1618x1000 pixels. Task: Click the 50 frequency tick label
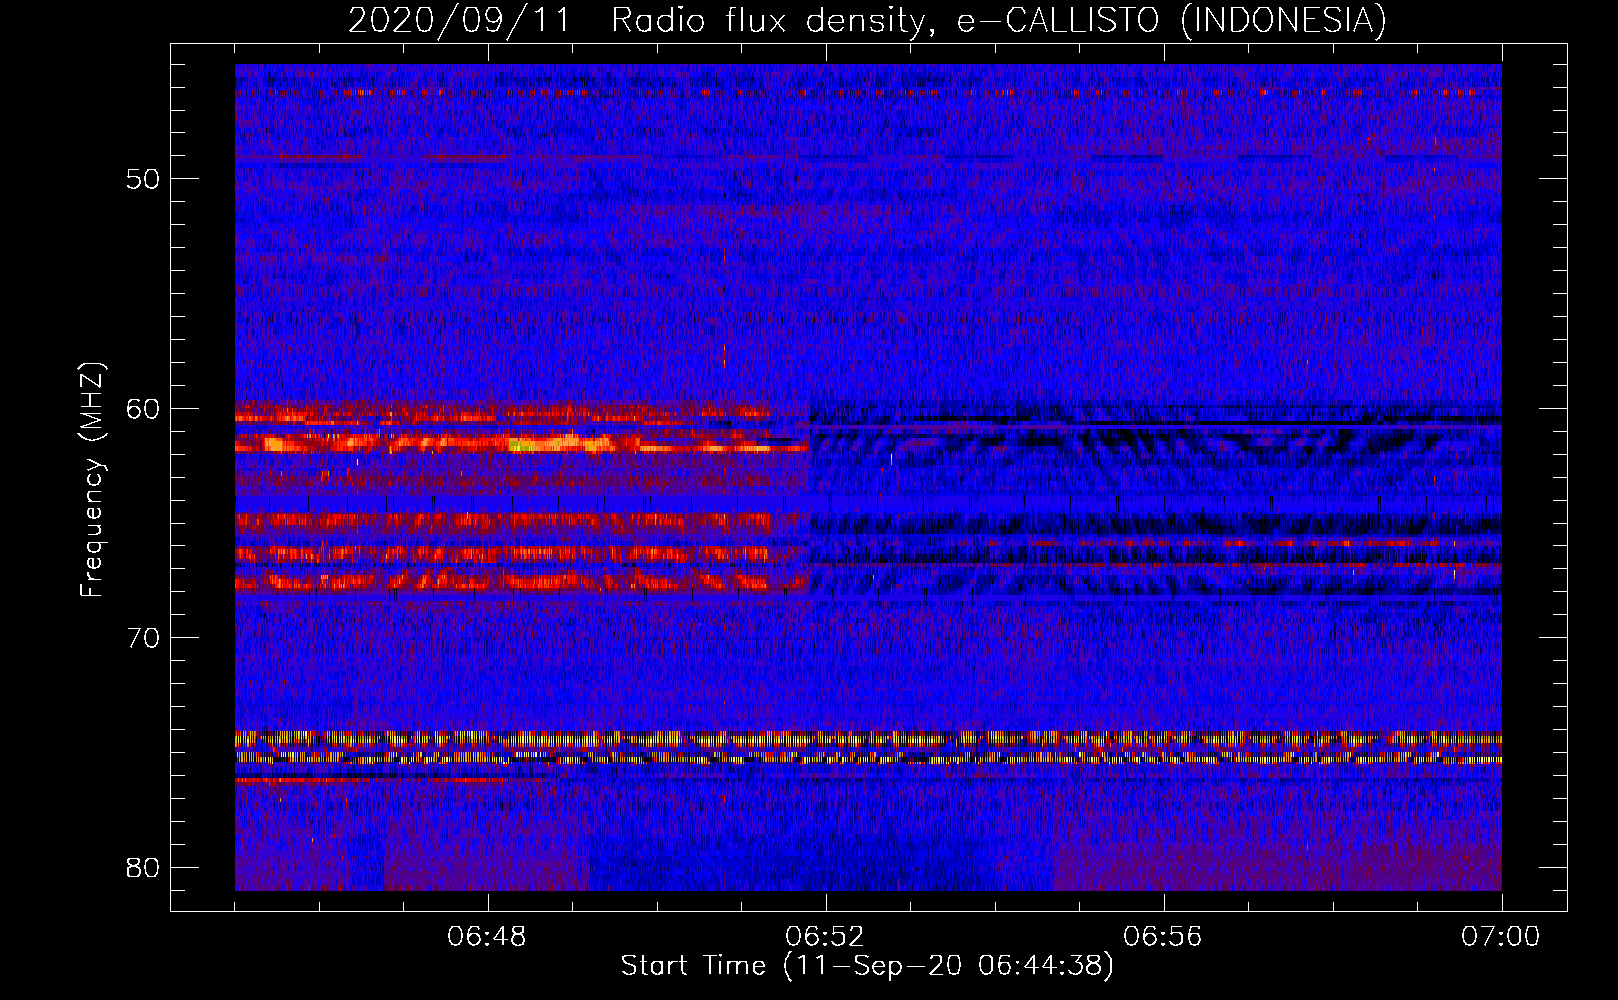[143, 179]
